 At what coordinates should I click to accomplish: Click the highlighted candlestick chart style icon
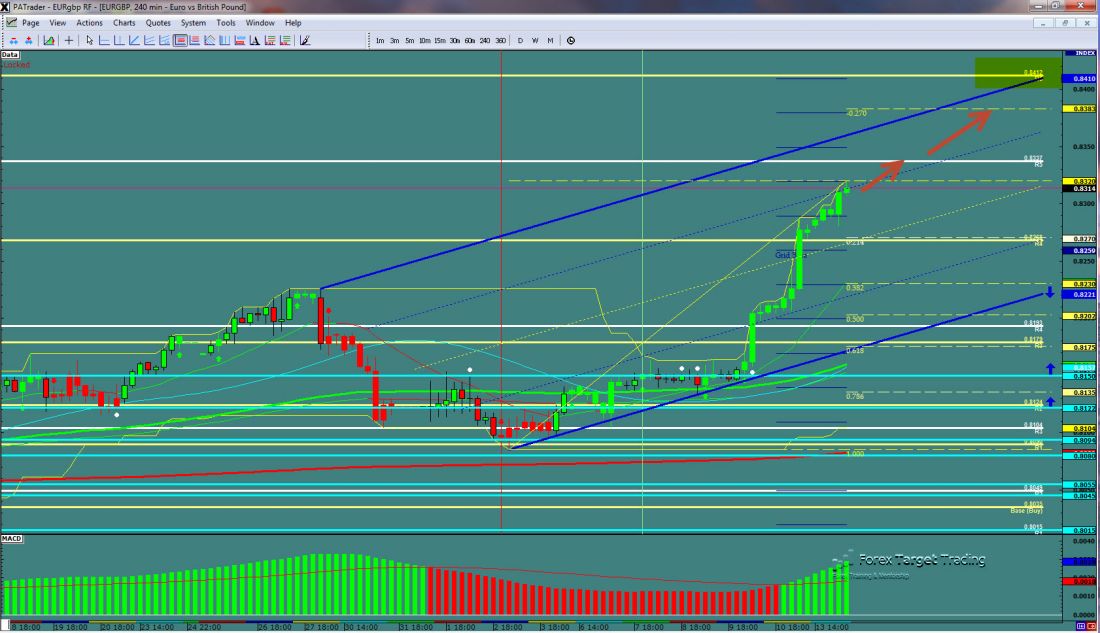tap(181, 41)
